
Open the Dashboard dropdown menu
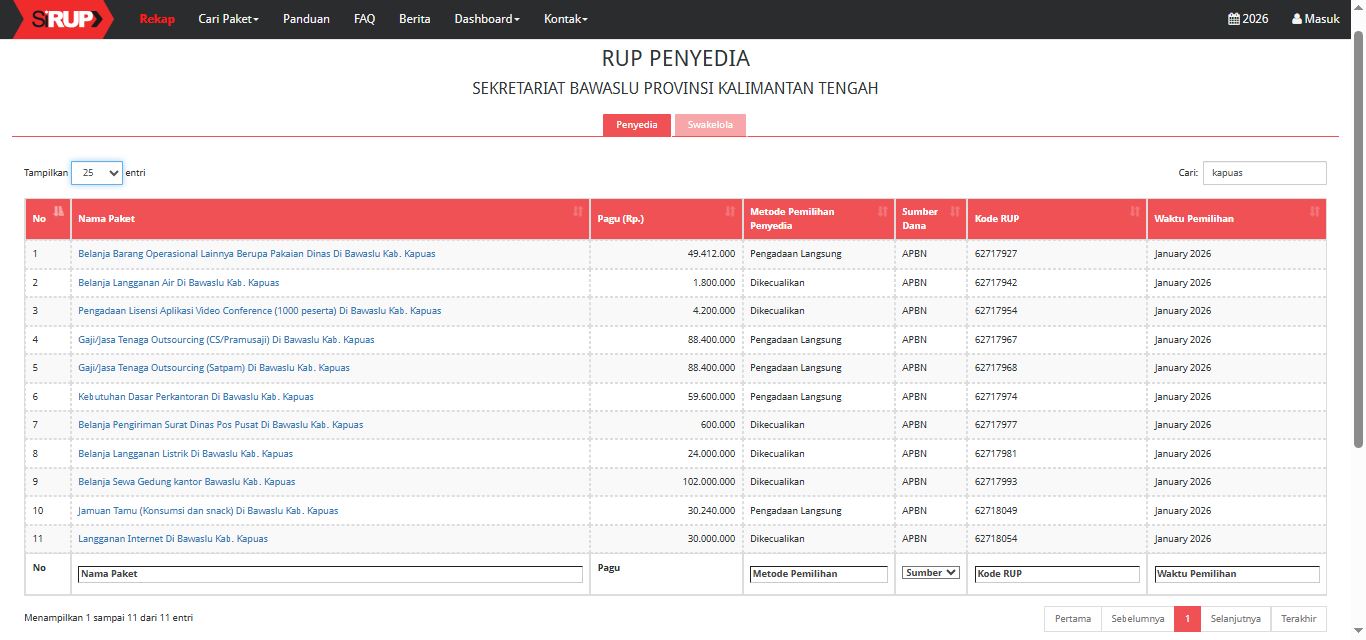point(487,19)
